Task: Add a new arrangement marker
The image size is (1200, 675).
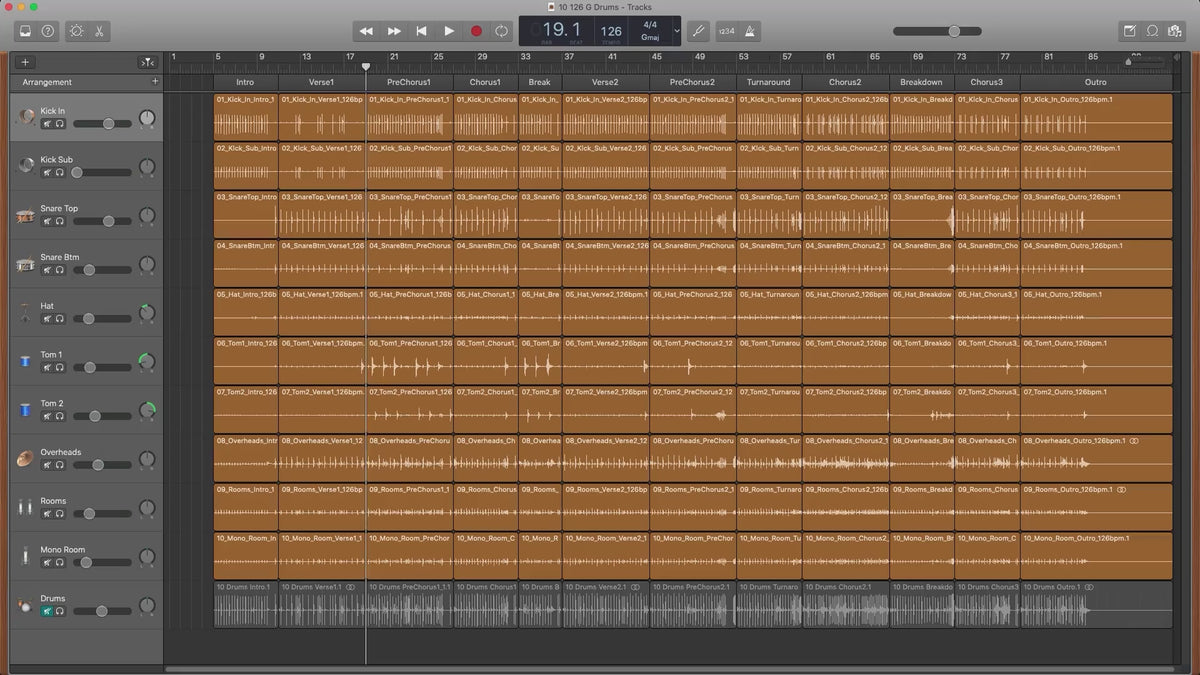Action: pyautogui.click(x=154, y=81)
